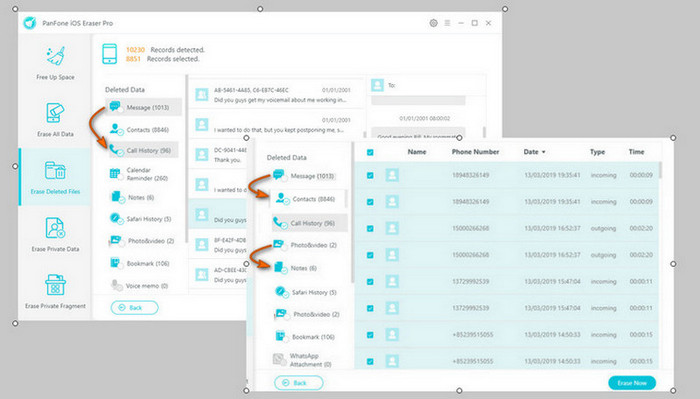The width and height of the screenshot is (700, 399).
Task: Click the front panel category list scrollbar
Action: tap(352, 212)
